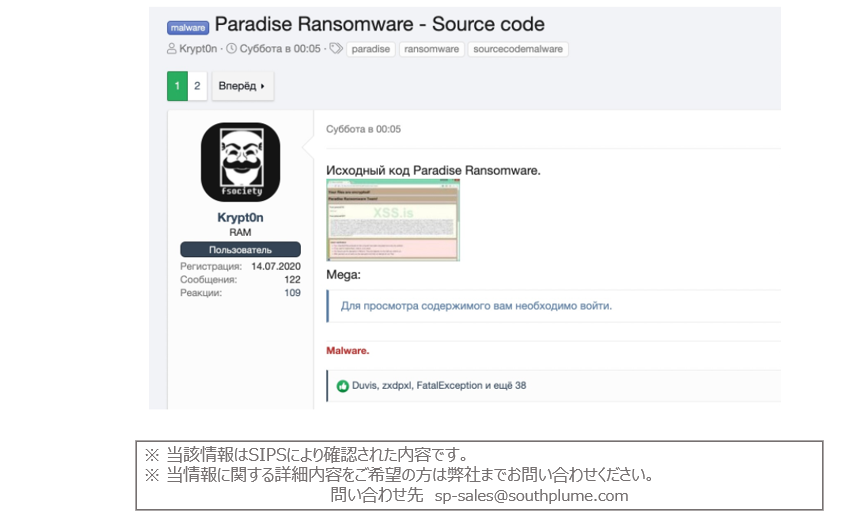This screenshot has height=519, width=845.
Task: Go to page 2 of thread
Action: coord(197,86)
